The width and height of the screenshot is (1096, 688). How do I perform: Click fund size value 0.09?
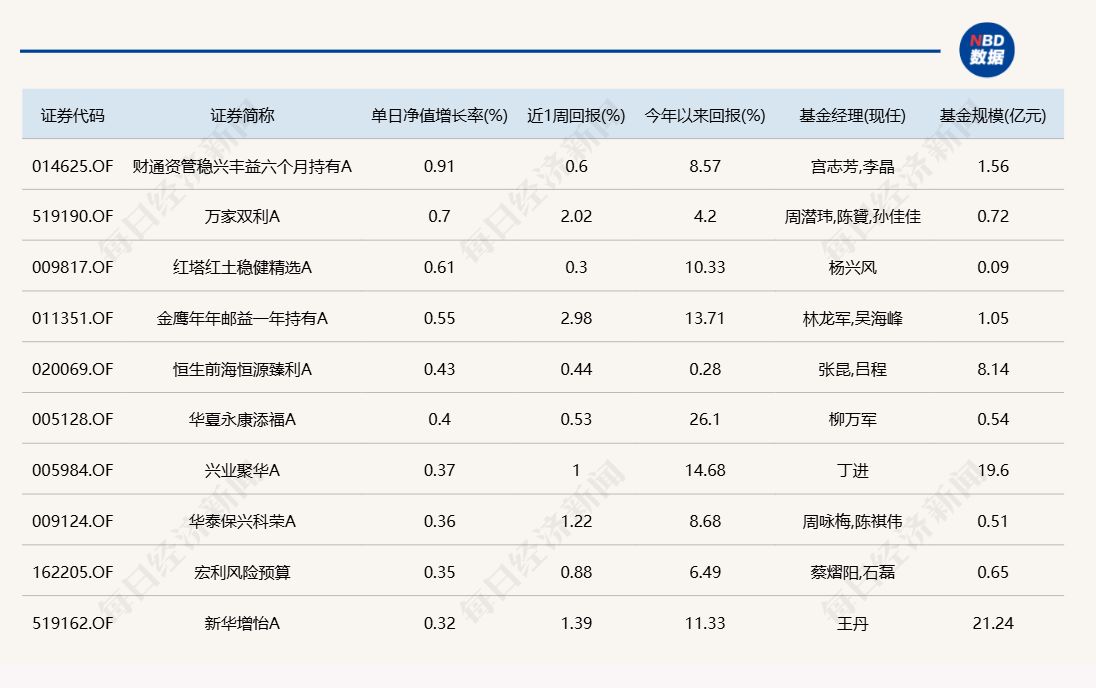click(993, 267)
